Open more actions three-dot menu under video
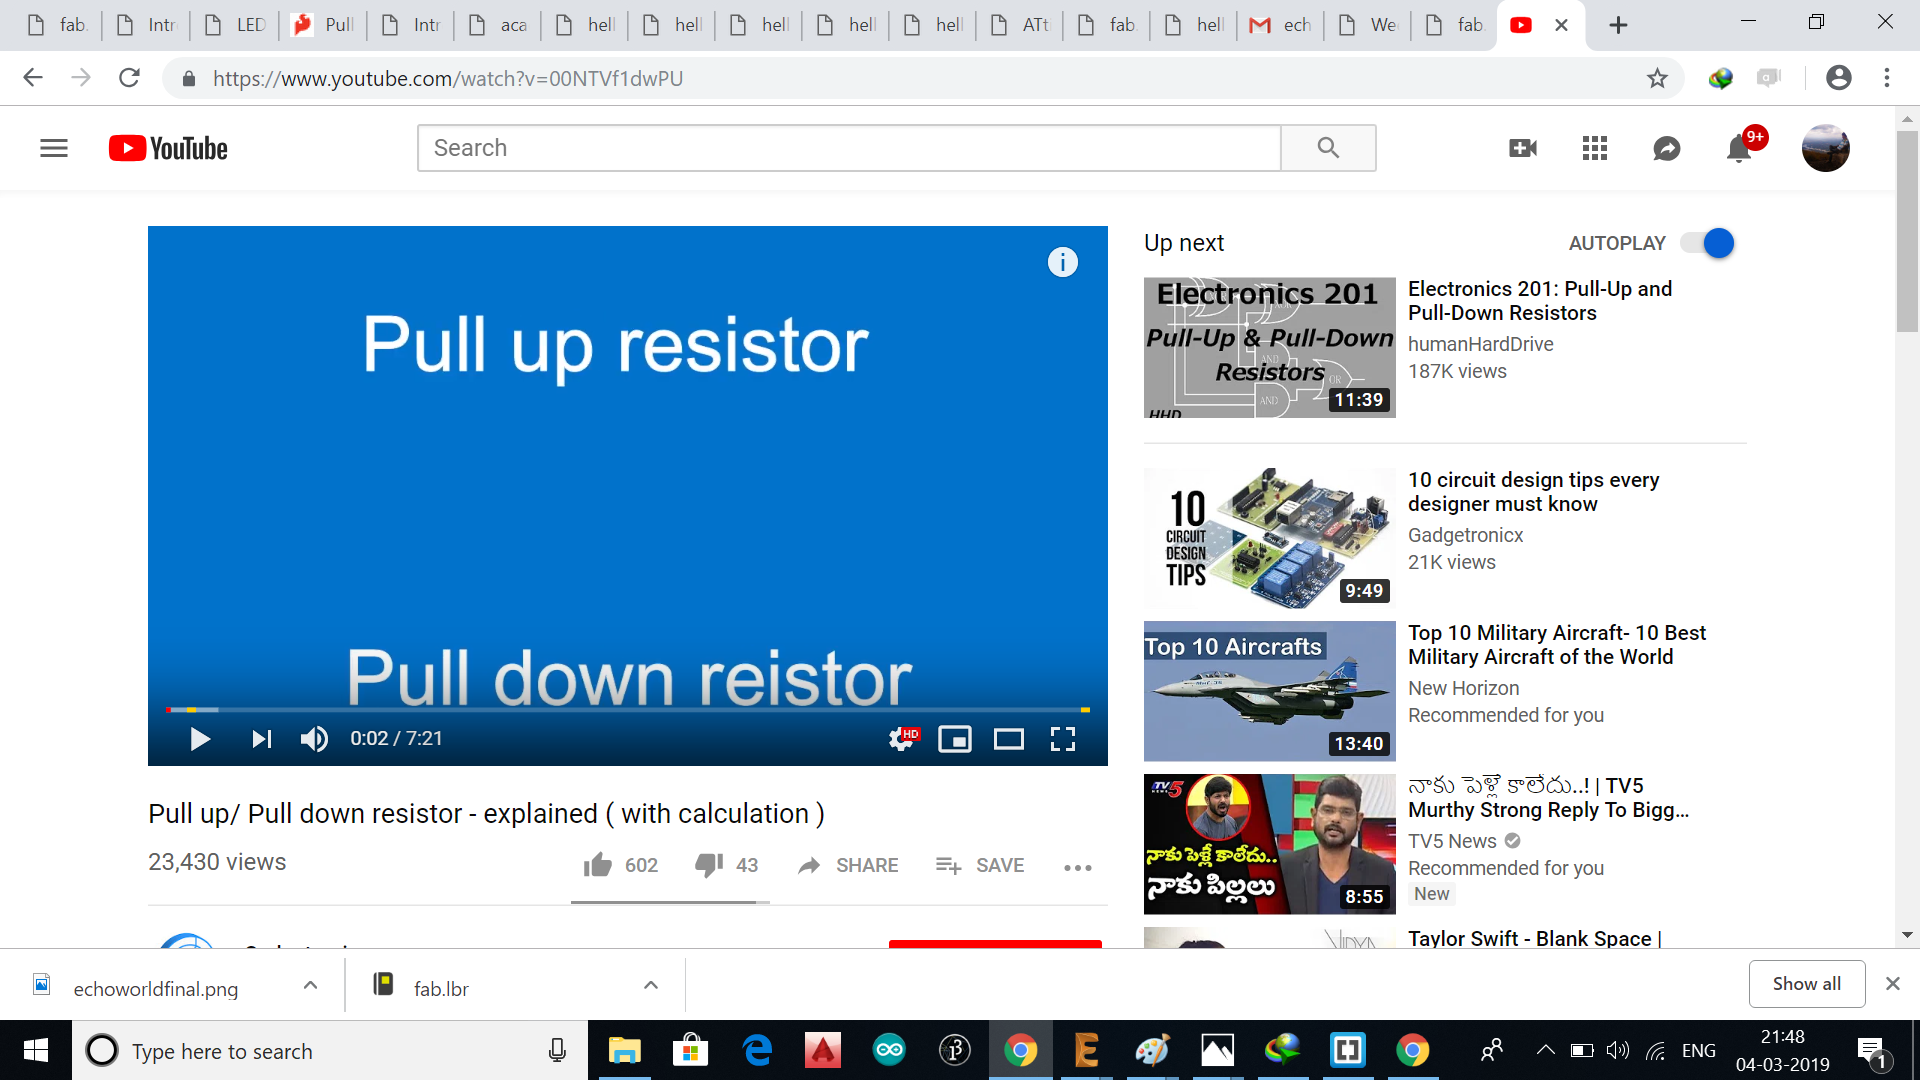Screen dimensions: 1920x1080 [1077, 867]
